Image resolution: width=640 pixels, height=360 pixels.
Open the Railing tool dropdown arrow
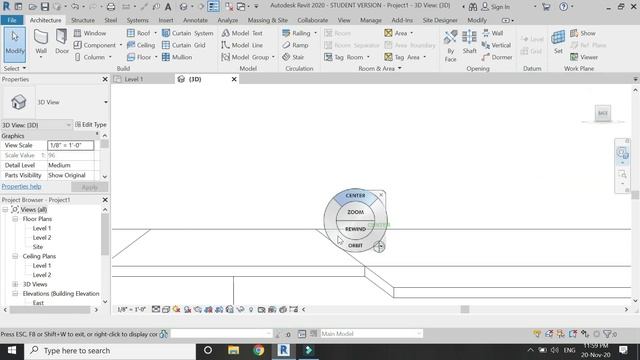pyautogui.click(x=316, y=33)
